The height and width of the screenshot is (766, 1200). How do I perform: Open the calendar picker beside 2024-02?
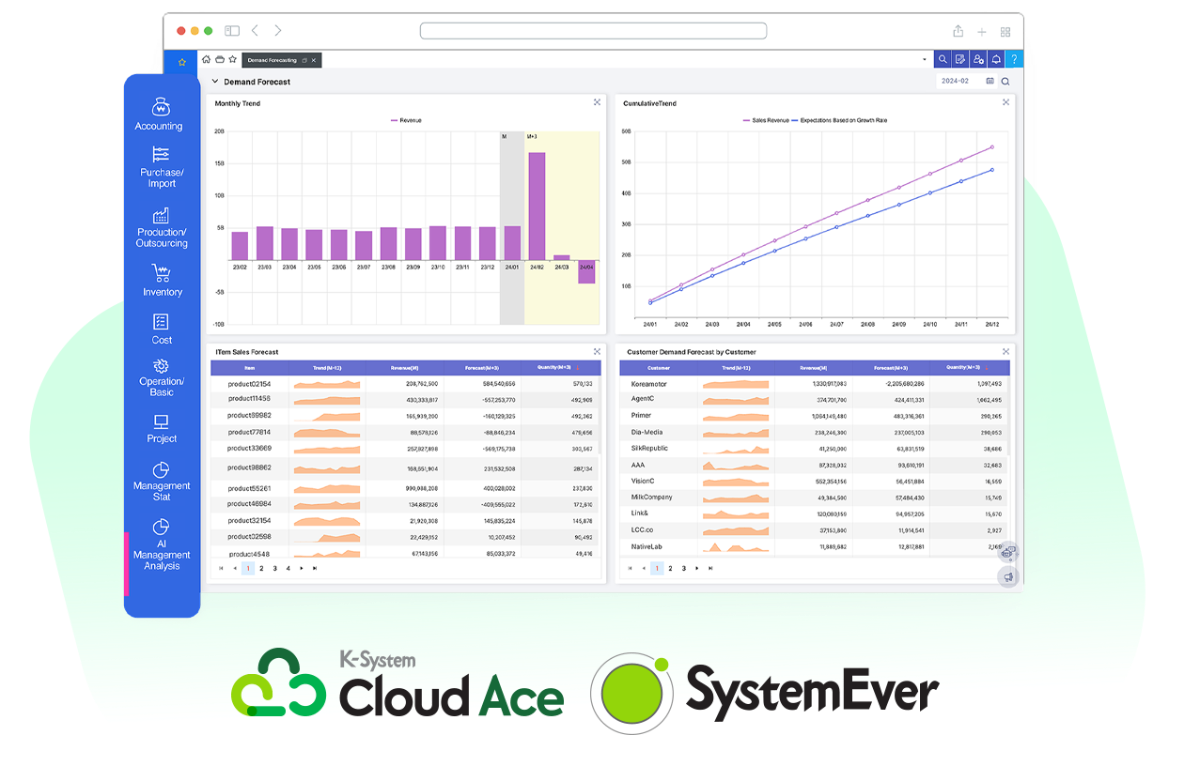pyautogui.click(x=990, y=81)
